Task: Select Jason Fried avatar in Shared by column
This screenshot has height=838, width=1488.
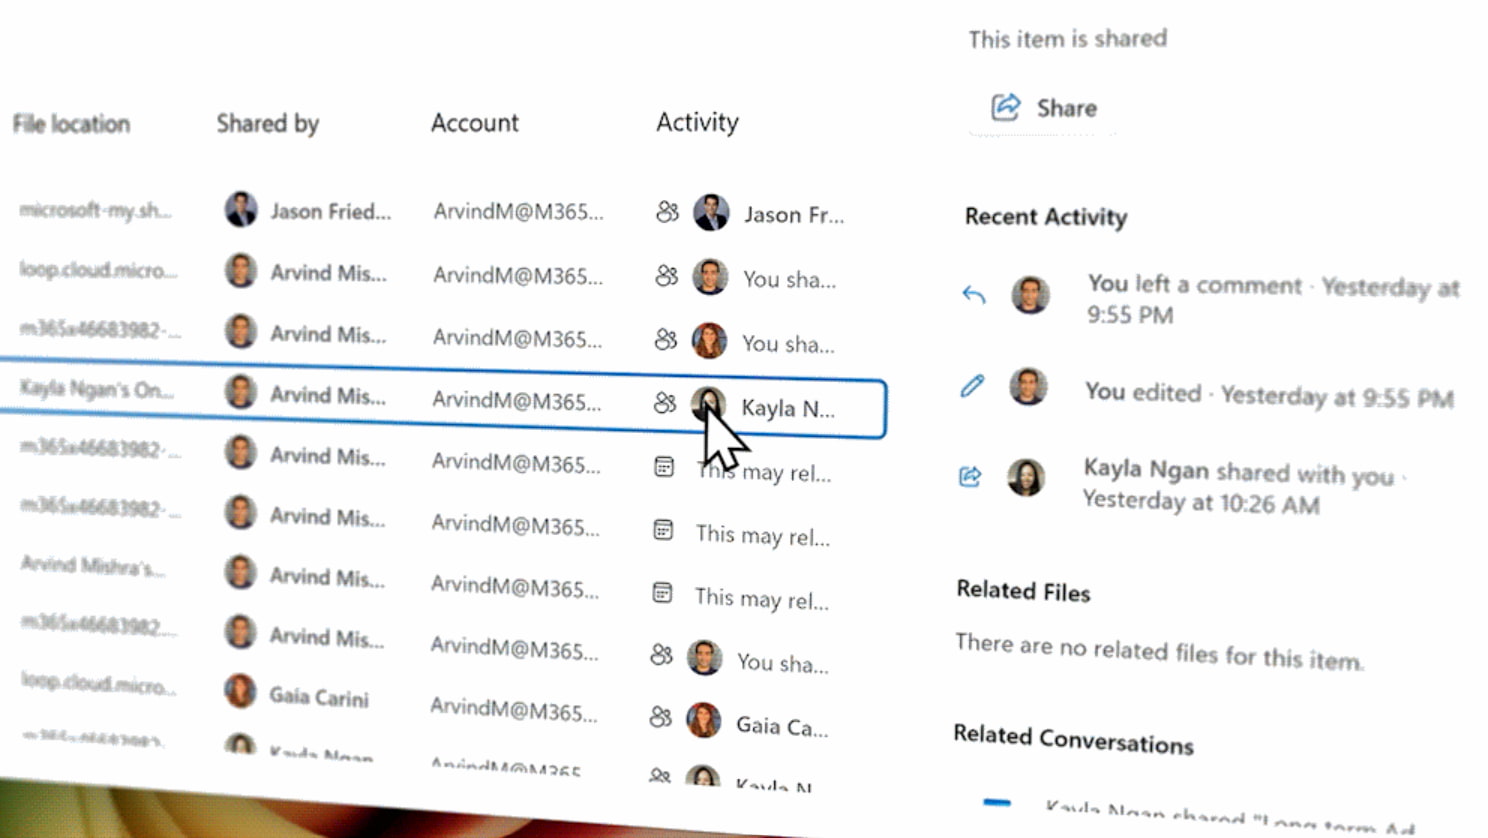Action: tap(241, 209)
